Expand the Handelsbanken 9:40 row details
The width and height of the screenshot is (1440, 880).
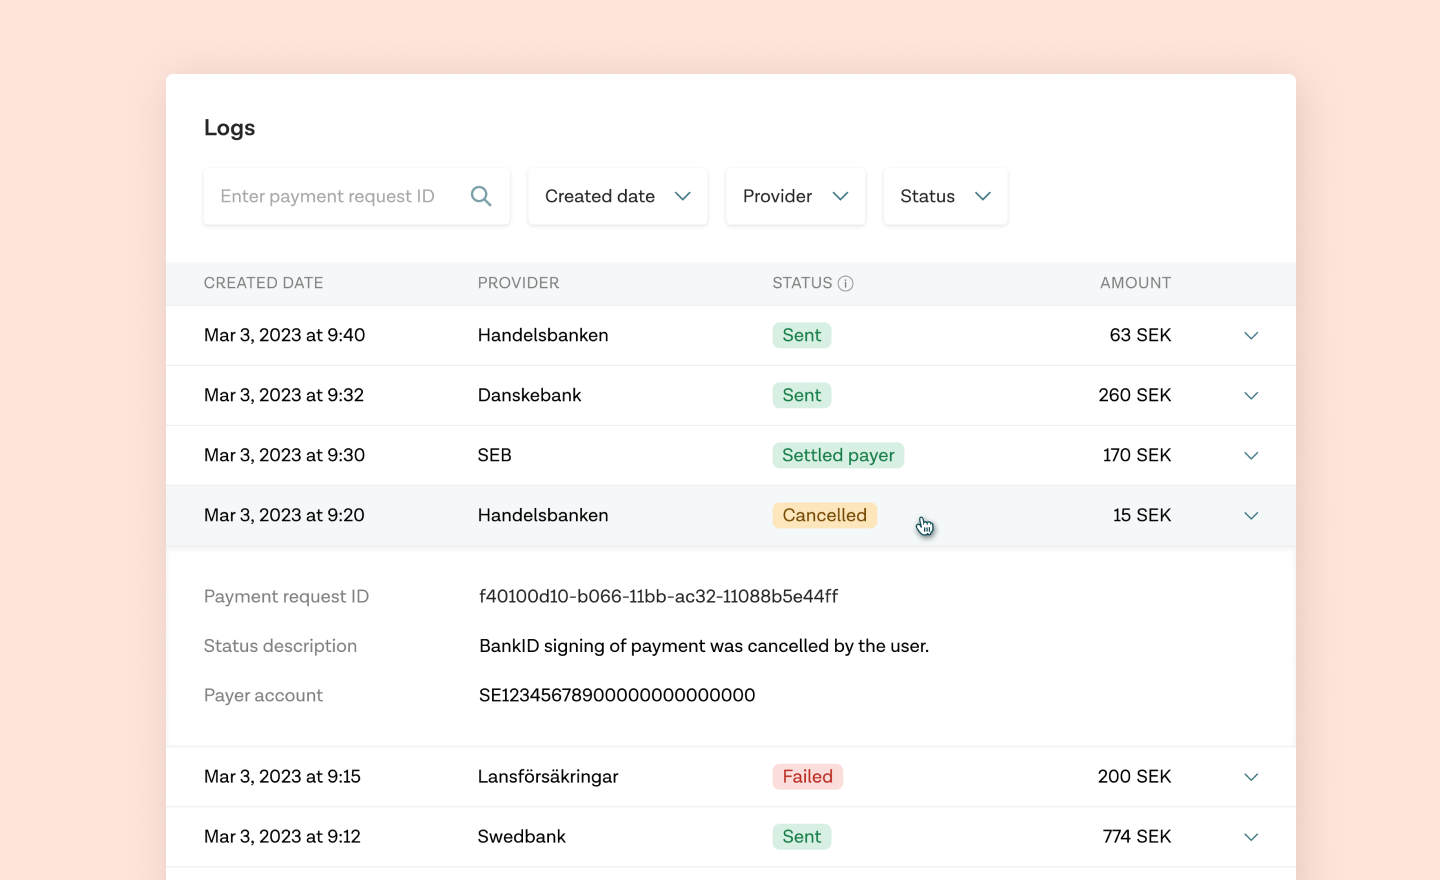[x=1251, y=335]
